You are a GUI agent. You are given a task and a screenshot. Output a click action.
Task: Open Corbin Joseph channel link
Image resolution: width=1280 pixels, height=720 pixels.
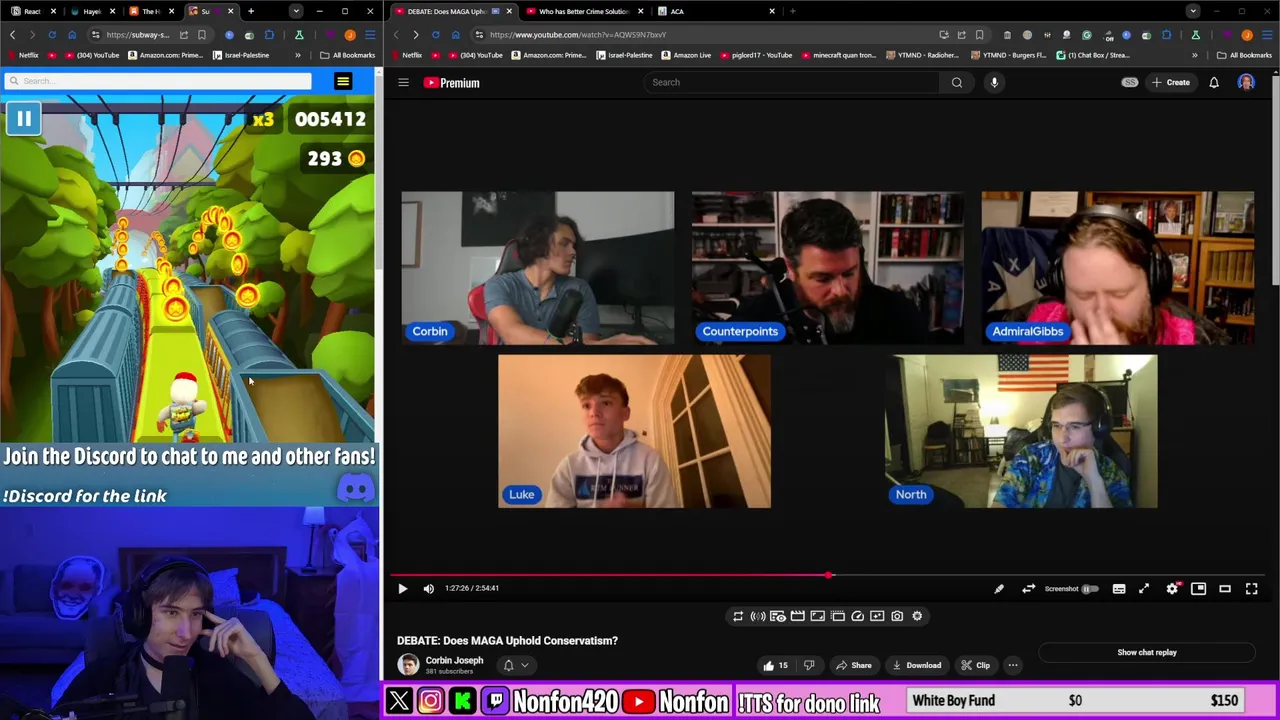454,661
